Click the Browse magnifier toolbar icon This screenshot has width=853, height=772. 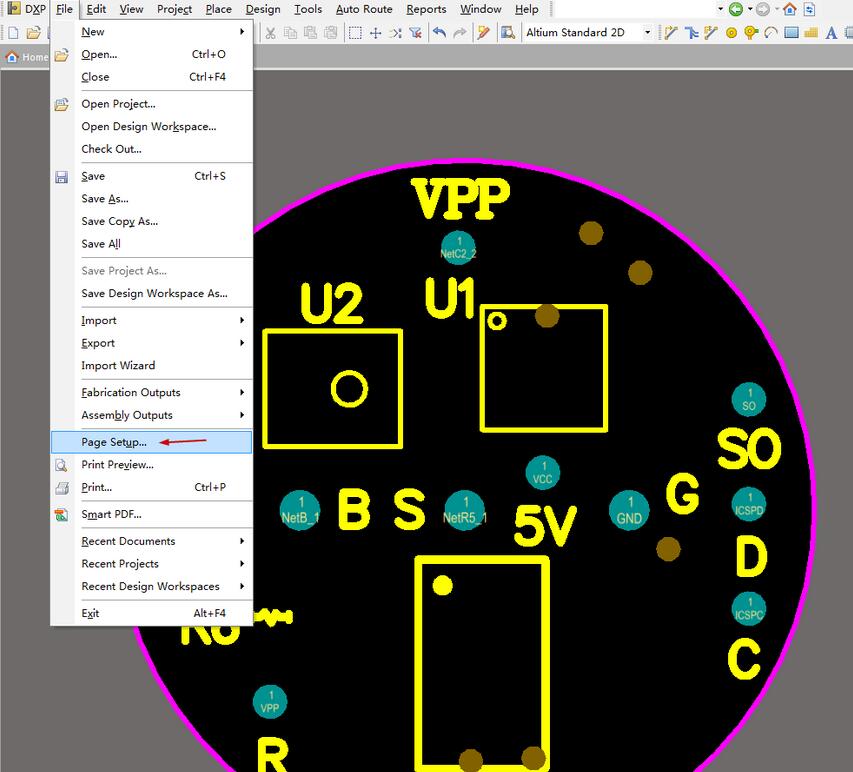point(508,33)
